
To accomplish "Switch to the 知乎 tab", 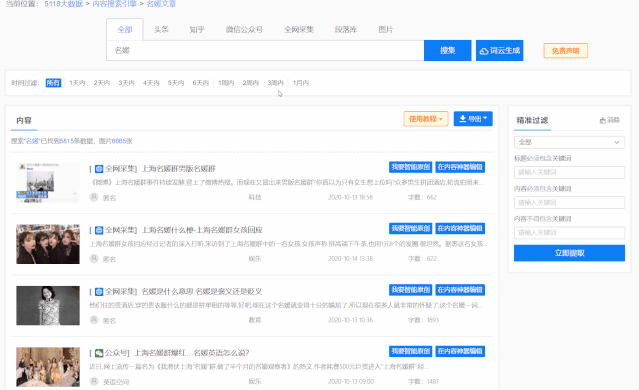I will [197, 29].
